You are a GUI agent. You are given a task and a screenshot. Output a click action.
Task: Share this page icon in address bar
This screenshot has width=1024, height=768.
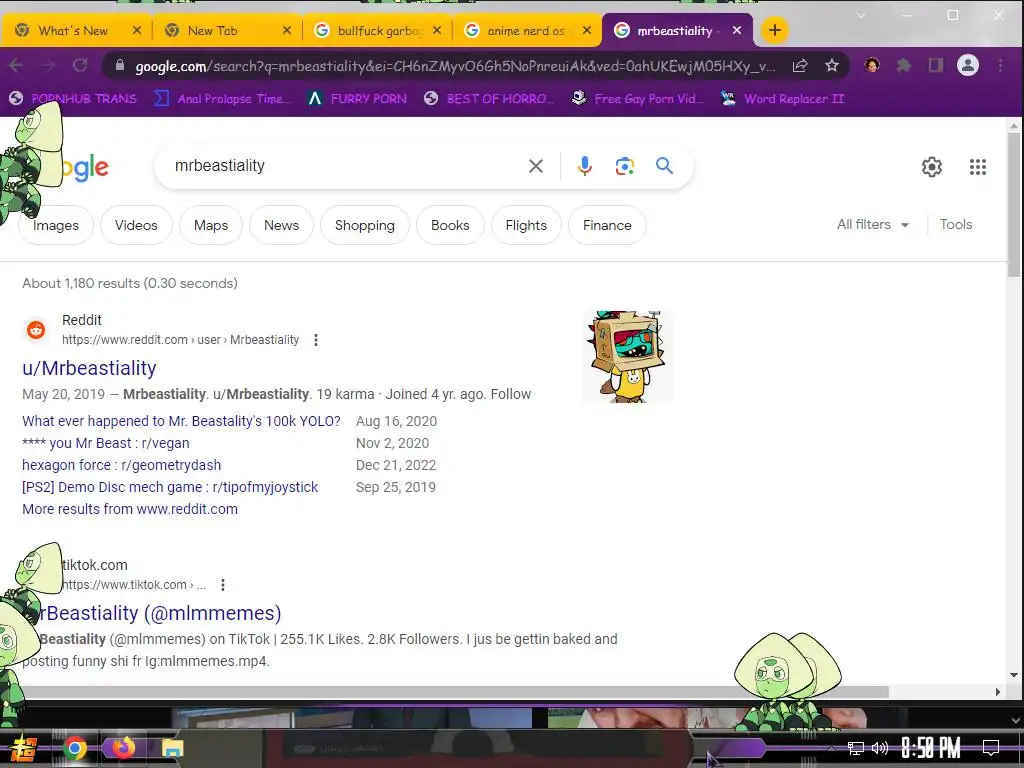[800, 65]
